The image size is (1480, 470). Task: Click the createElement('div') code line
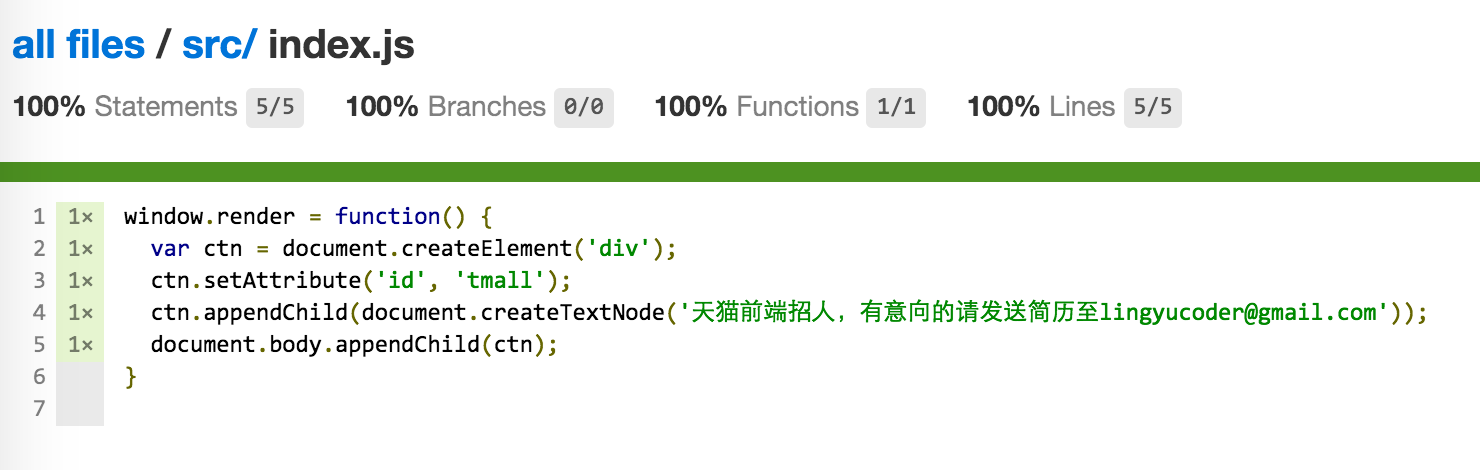pyautogui.click(x=413, y=249)
